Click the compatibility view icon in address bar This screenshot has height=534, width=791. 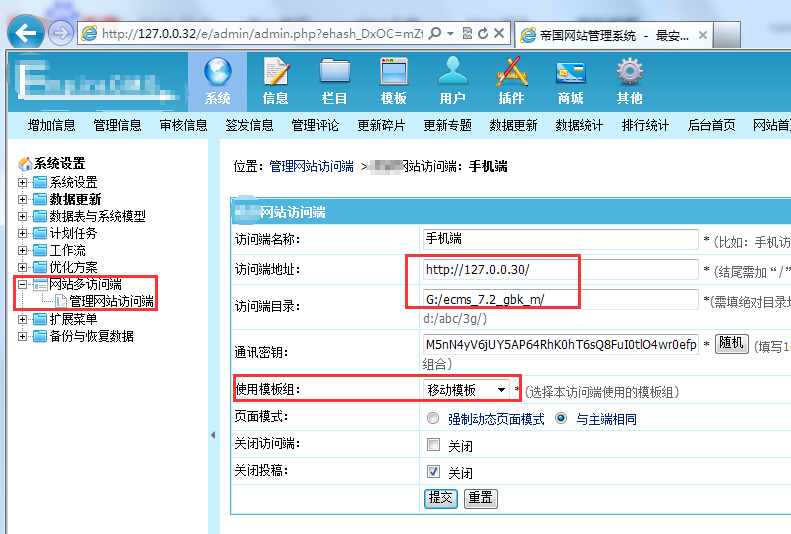click(467, 34)
